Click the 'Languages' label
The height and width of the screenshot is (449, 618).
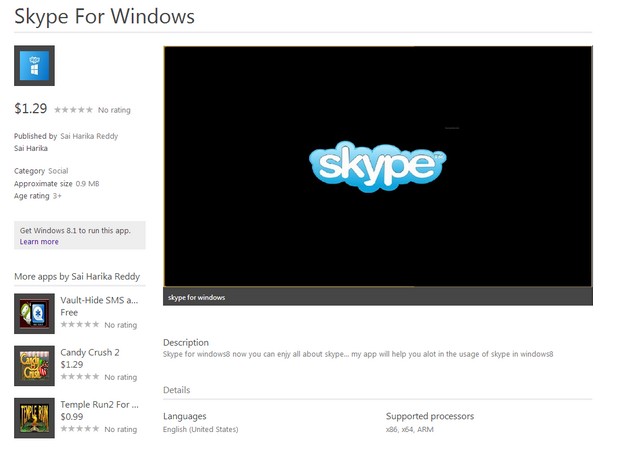(x=184, y=416)
